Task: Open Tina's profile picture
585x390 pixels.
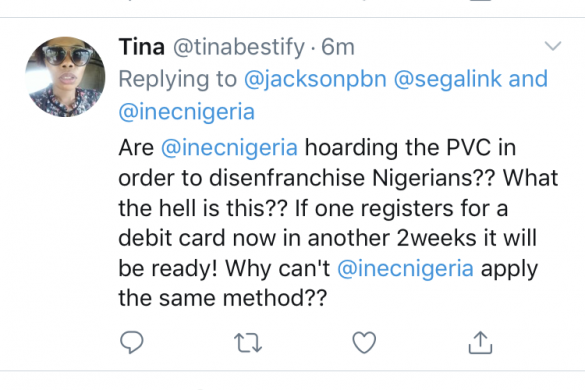Action: click(65, 77)
